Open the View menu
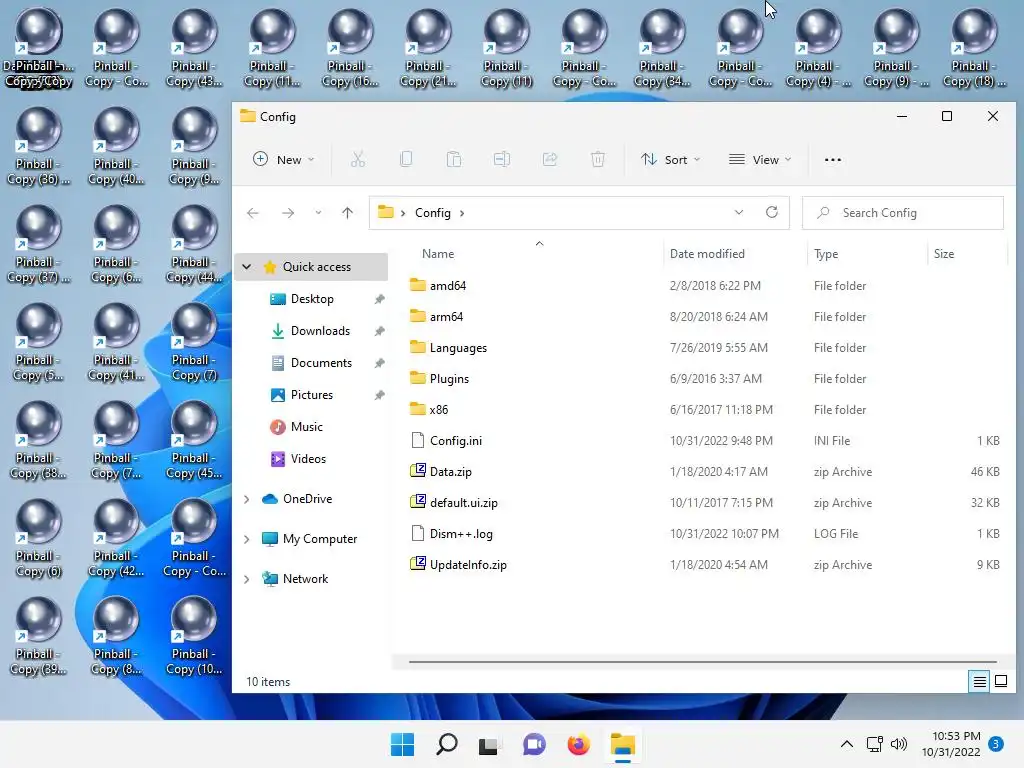This screenshot has height=768, width=1024. pyautogui.click(x=760, y=159)
